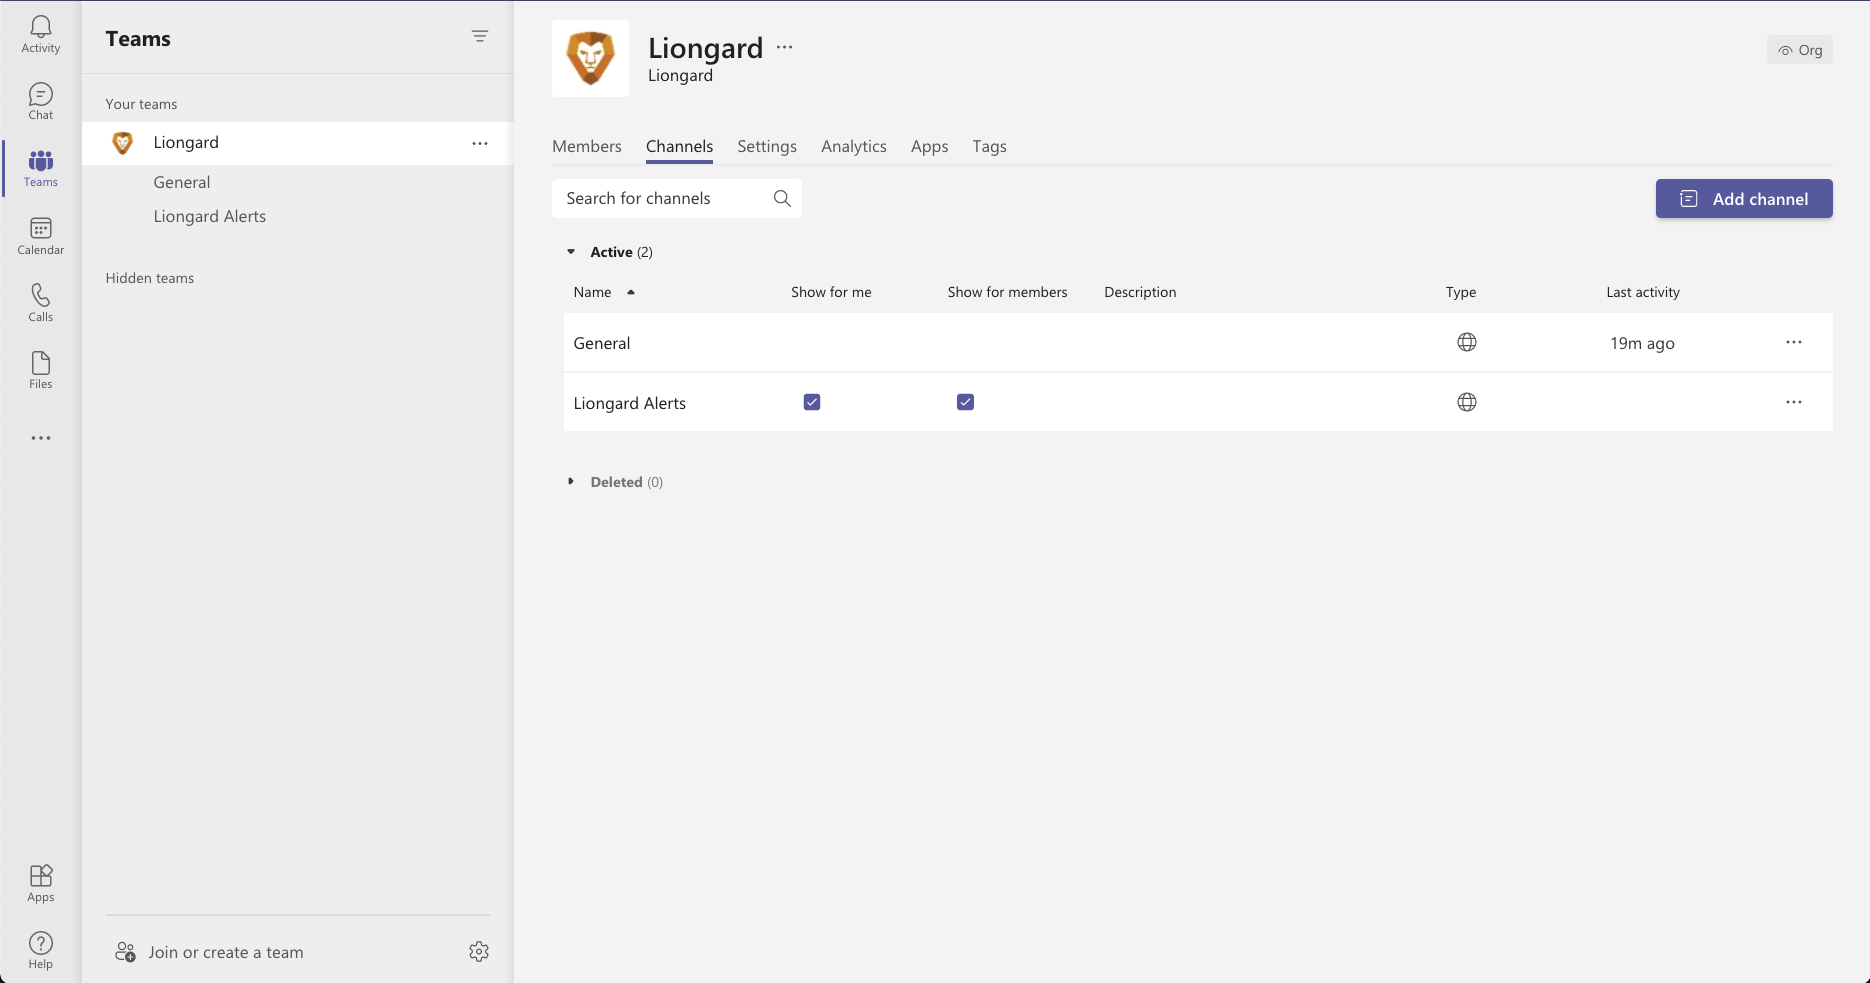Click the Liongard lion avatar in team list
This screenshot has width=1870, height=983.
(x=122, y=143)
